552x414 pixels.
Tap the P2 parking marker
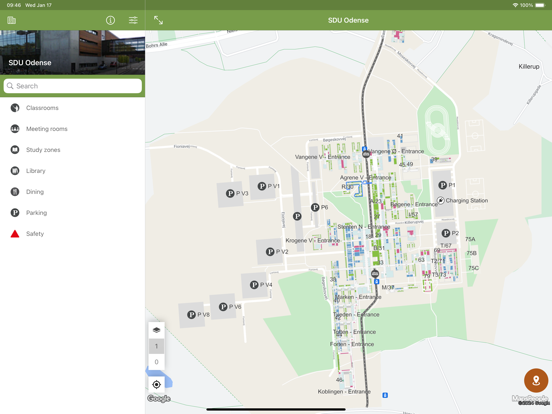pyautogui.click(x=446, y=233)
